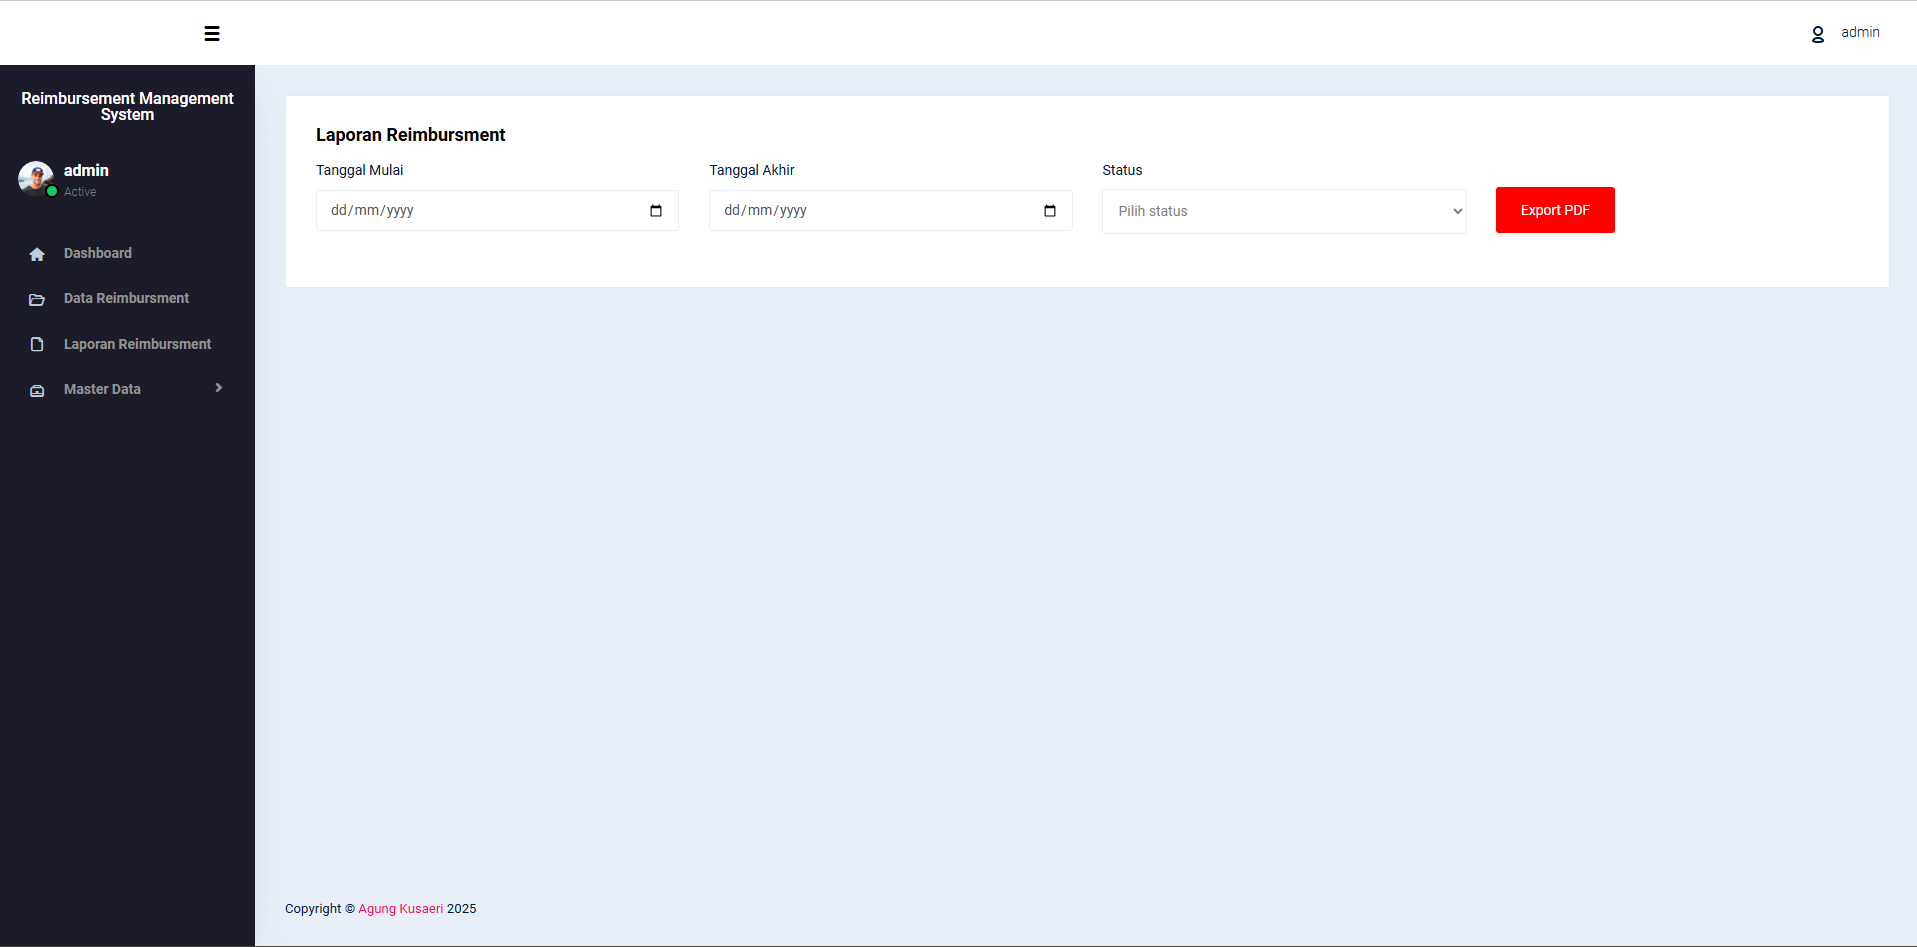Image resolution: width=1917 pixels, height=947 pixels.
Task: Open the Pilih status dropdown
Action: 1284,211
